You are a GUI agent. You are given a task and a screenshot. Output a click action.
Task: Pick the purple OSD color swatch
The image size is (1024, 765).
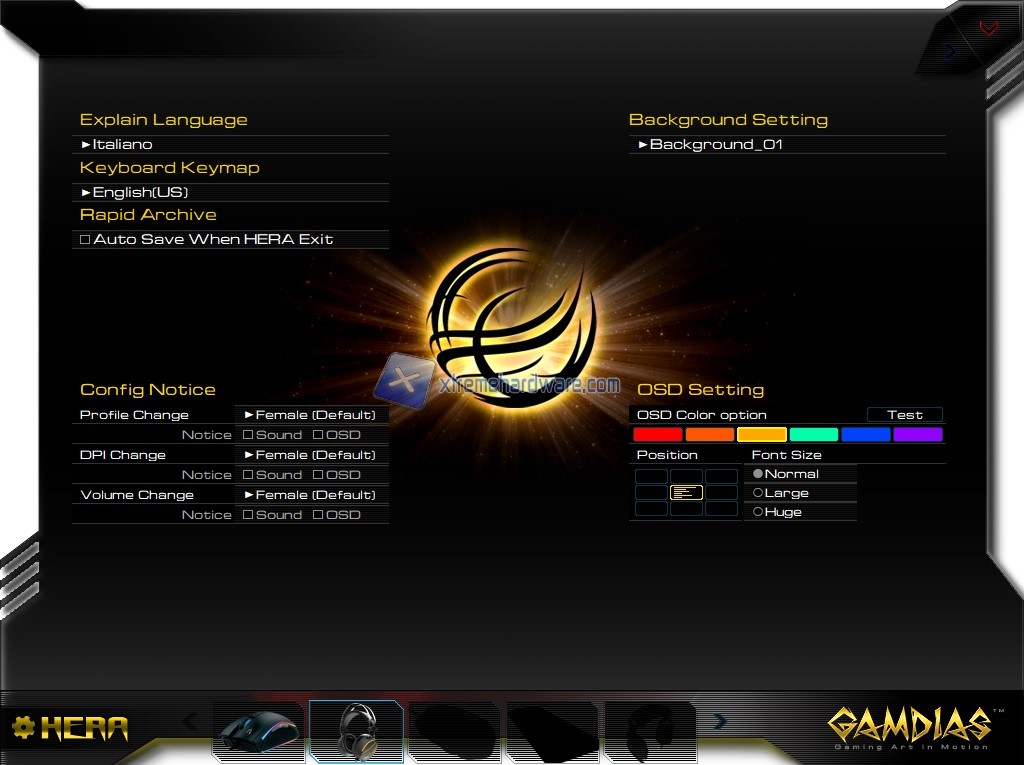coord(917,435)
